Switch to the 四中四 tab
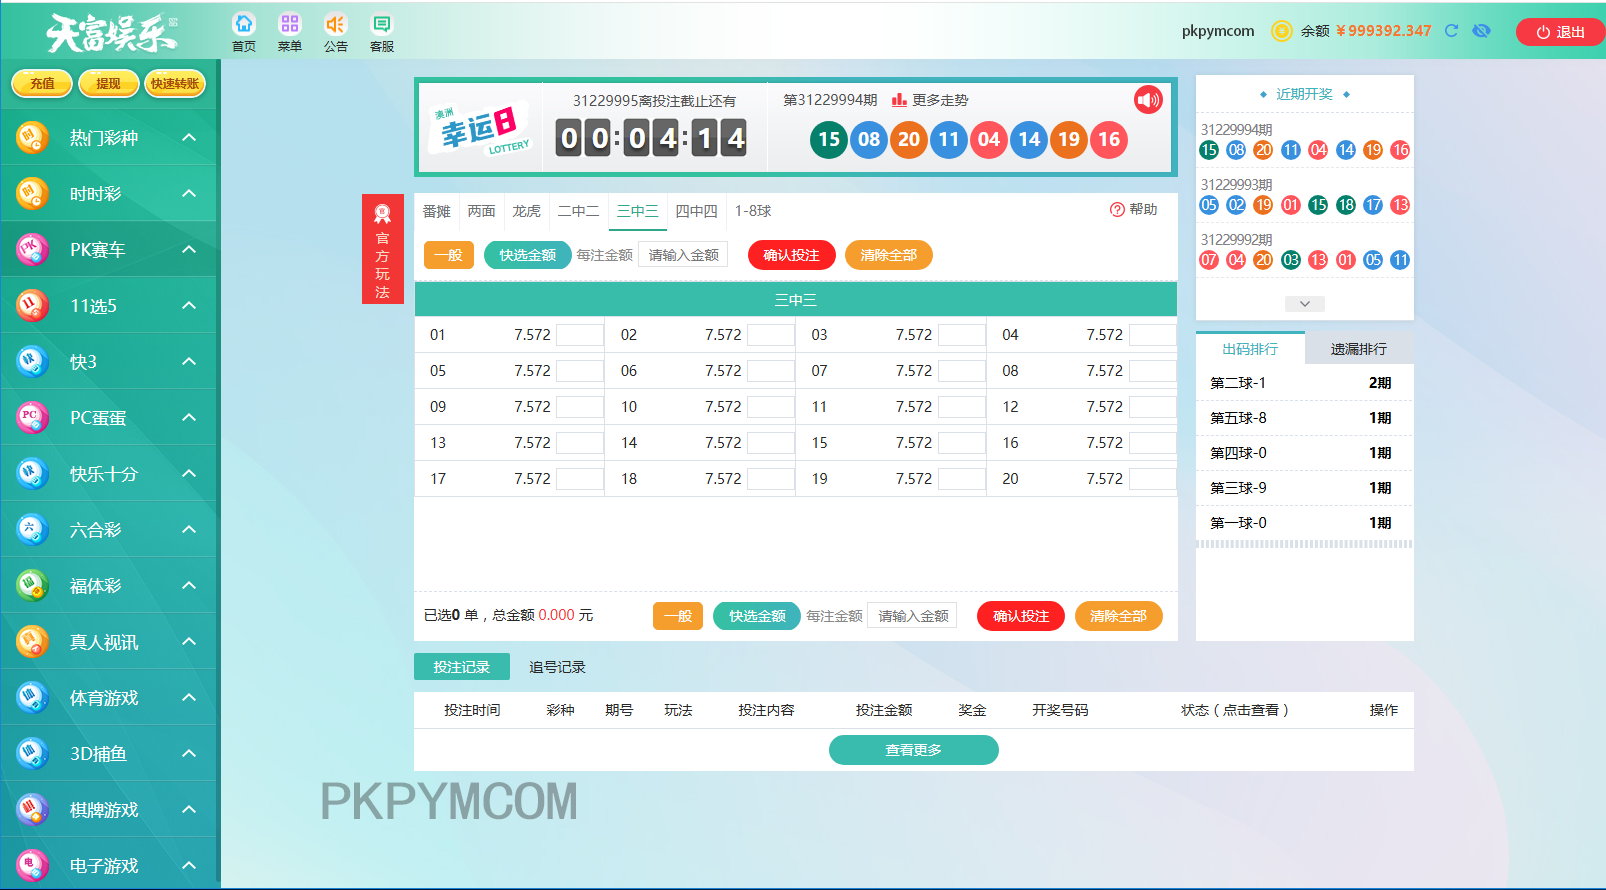The image size is (1606, 890). (696, 211)
